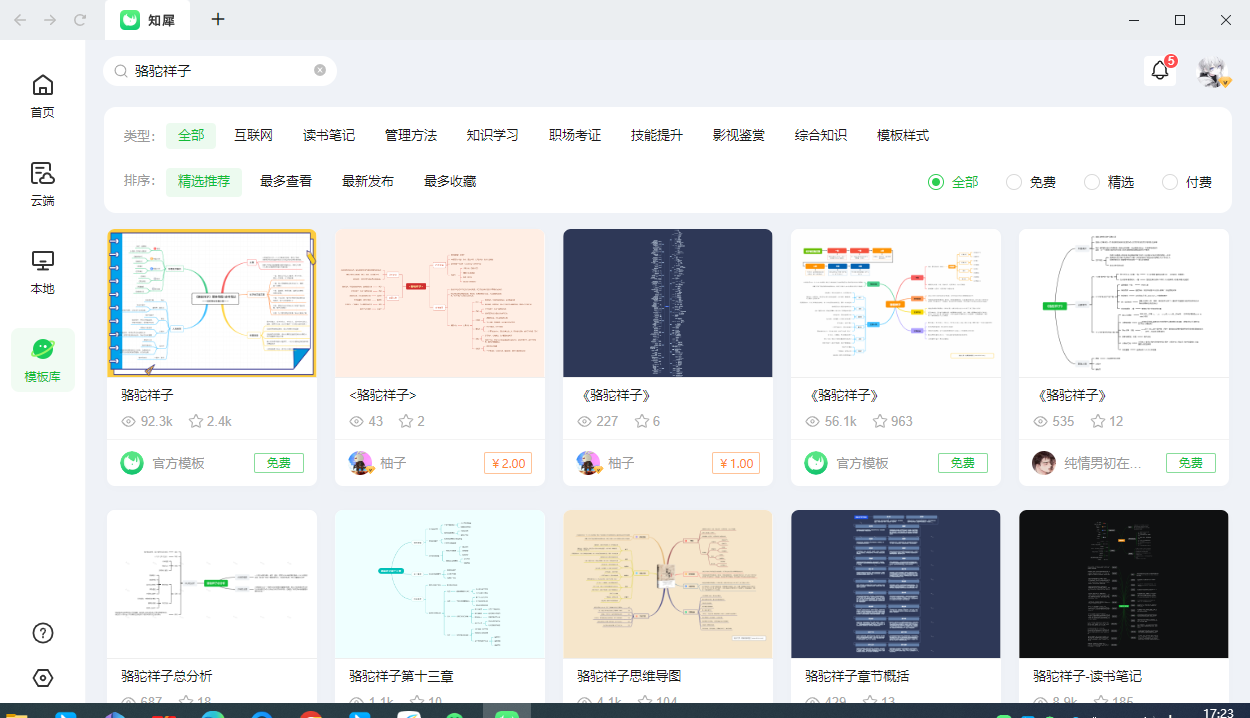Filter by 综合知识 category

pos(821,136)
